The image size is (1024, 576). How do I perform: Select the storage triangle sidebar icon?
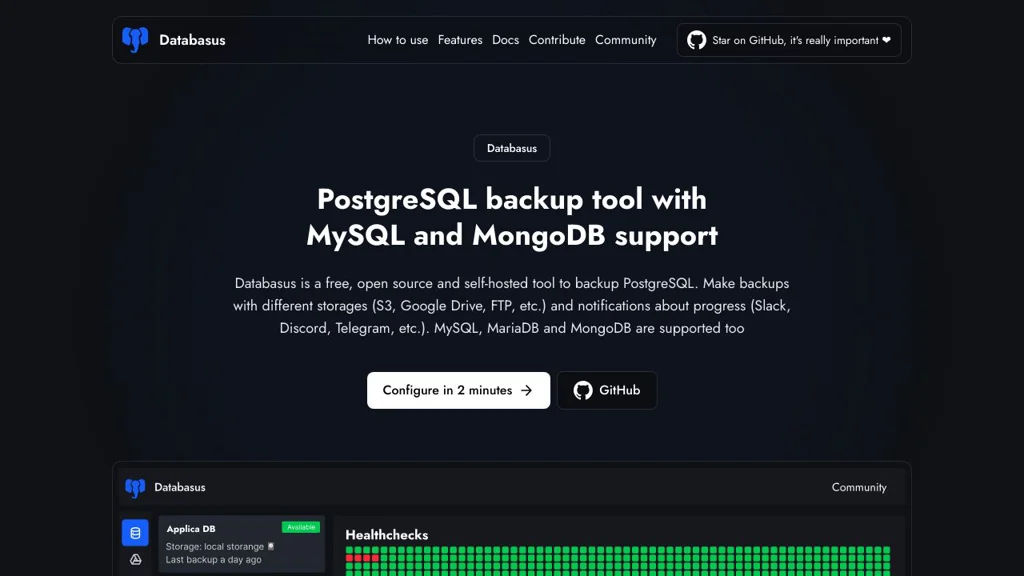coord(135,560)
